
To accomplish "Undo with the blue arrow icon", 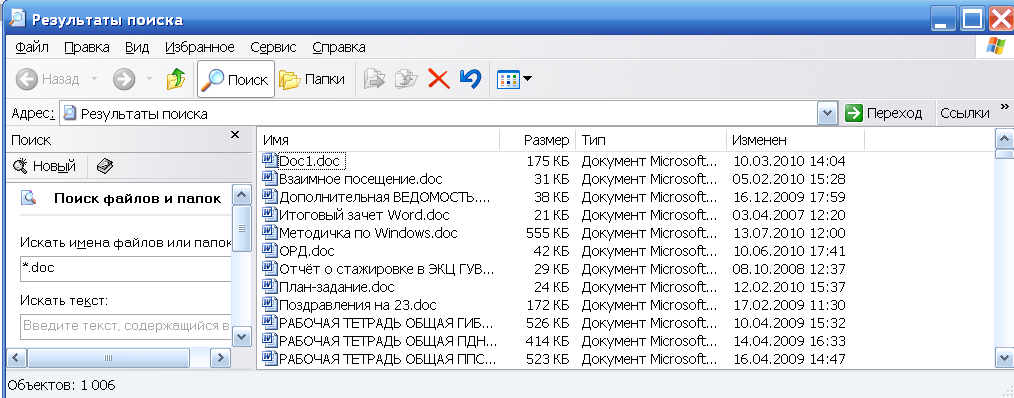I will tap(470, 79).
